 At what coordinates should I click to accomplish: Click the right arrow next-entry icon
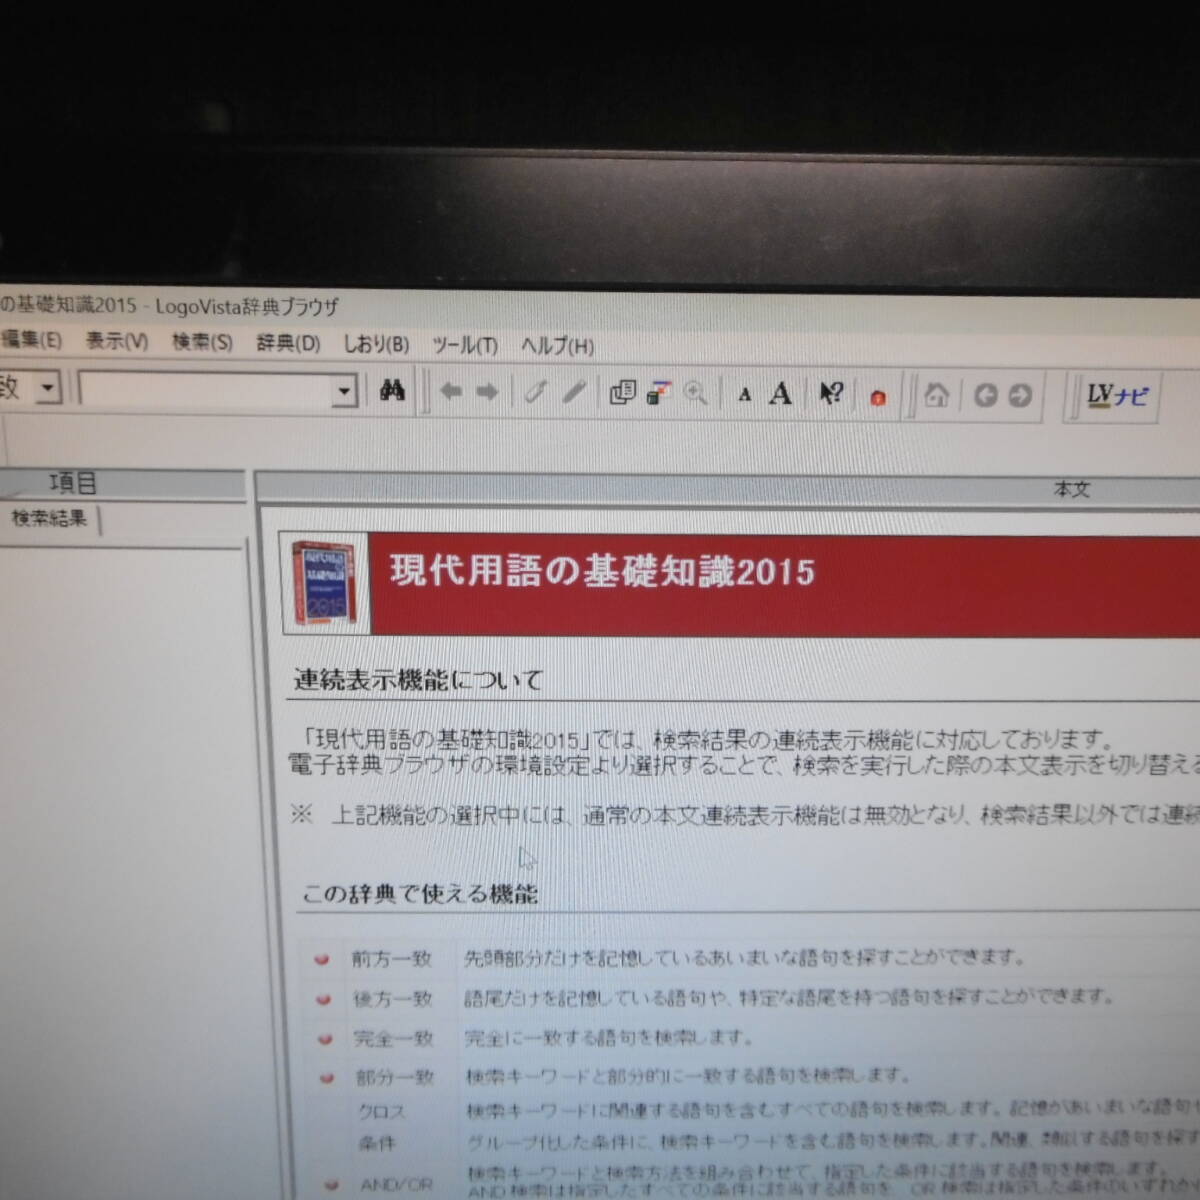(x=487, y=392)
